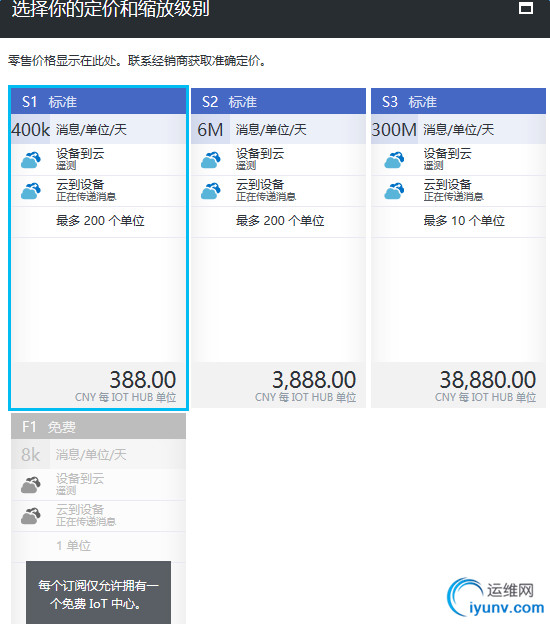Screen dimensions: 550x624
Task: Click the S2 设备到云 cloud icon
Action: 211,160
